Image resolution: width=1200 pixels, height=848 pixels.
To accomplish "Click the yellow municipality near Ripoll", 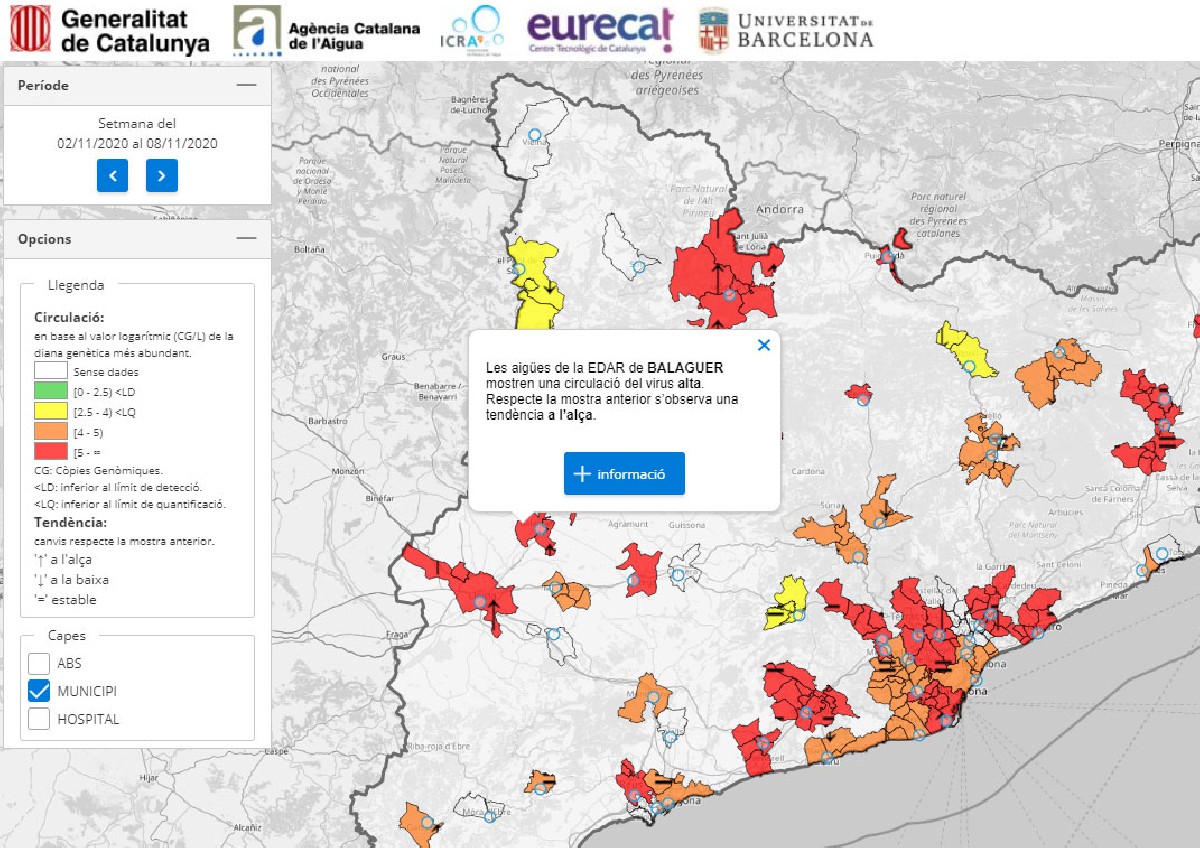I will coord(965,350).
